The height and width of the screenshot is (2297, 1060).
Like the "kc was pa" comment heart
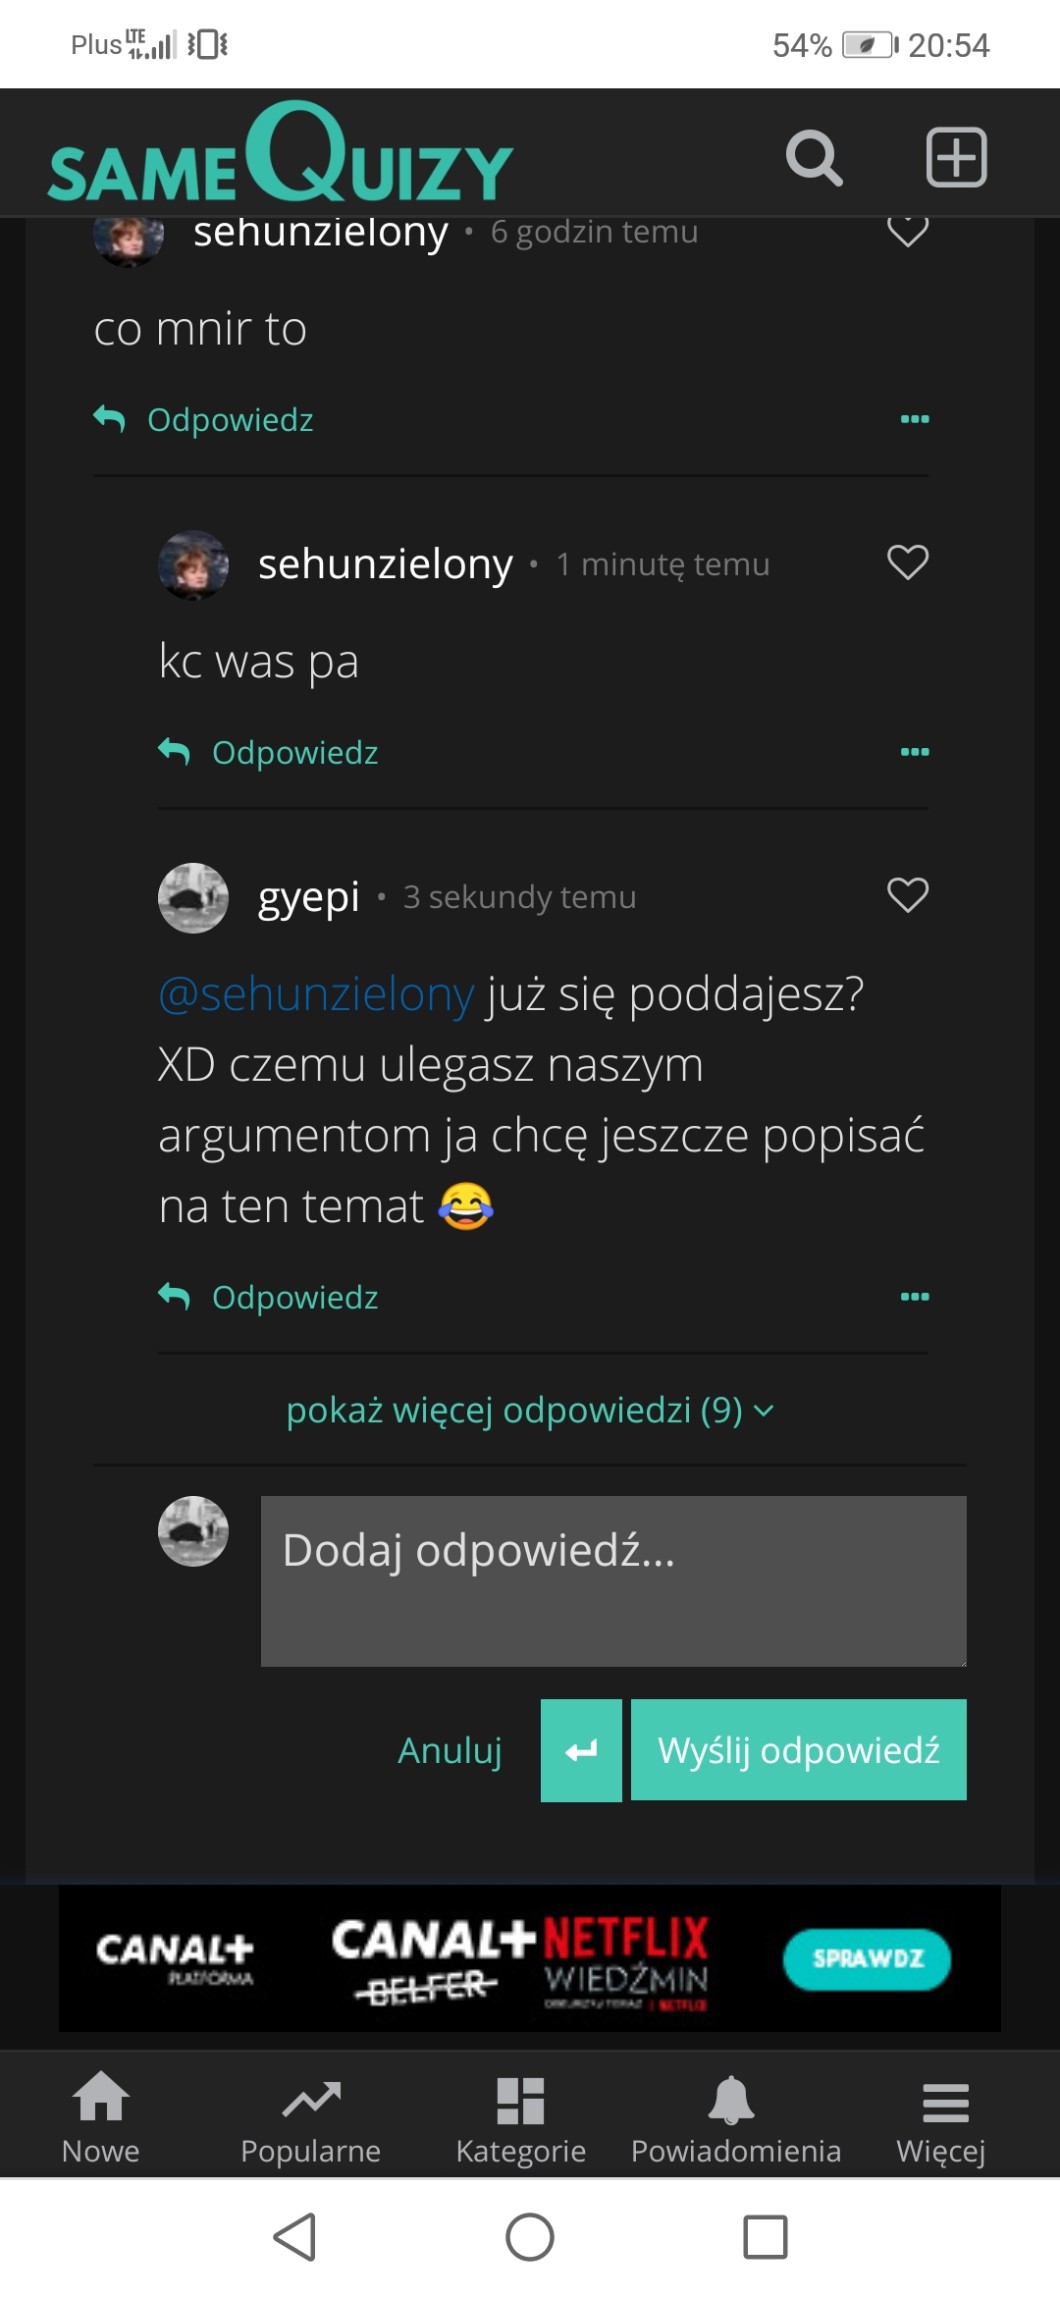pyautogui.click(x=907, y=563)
